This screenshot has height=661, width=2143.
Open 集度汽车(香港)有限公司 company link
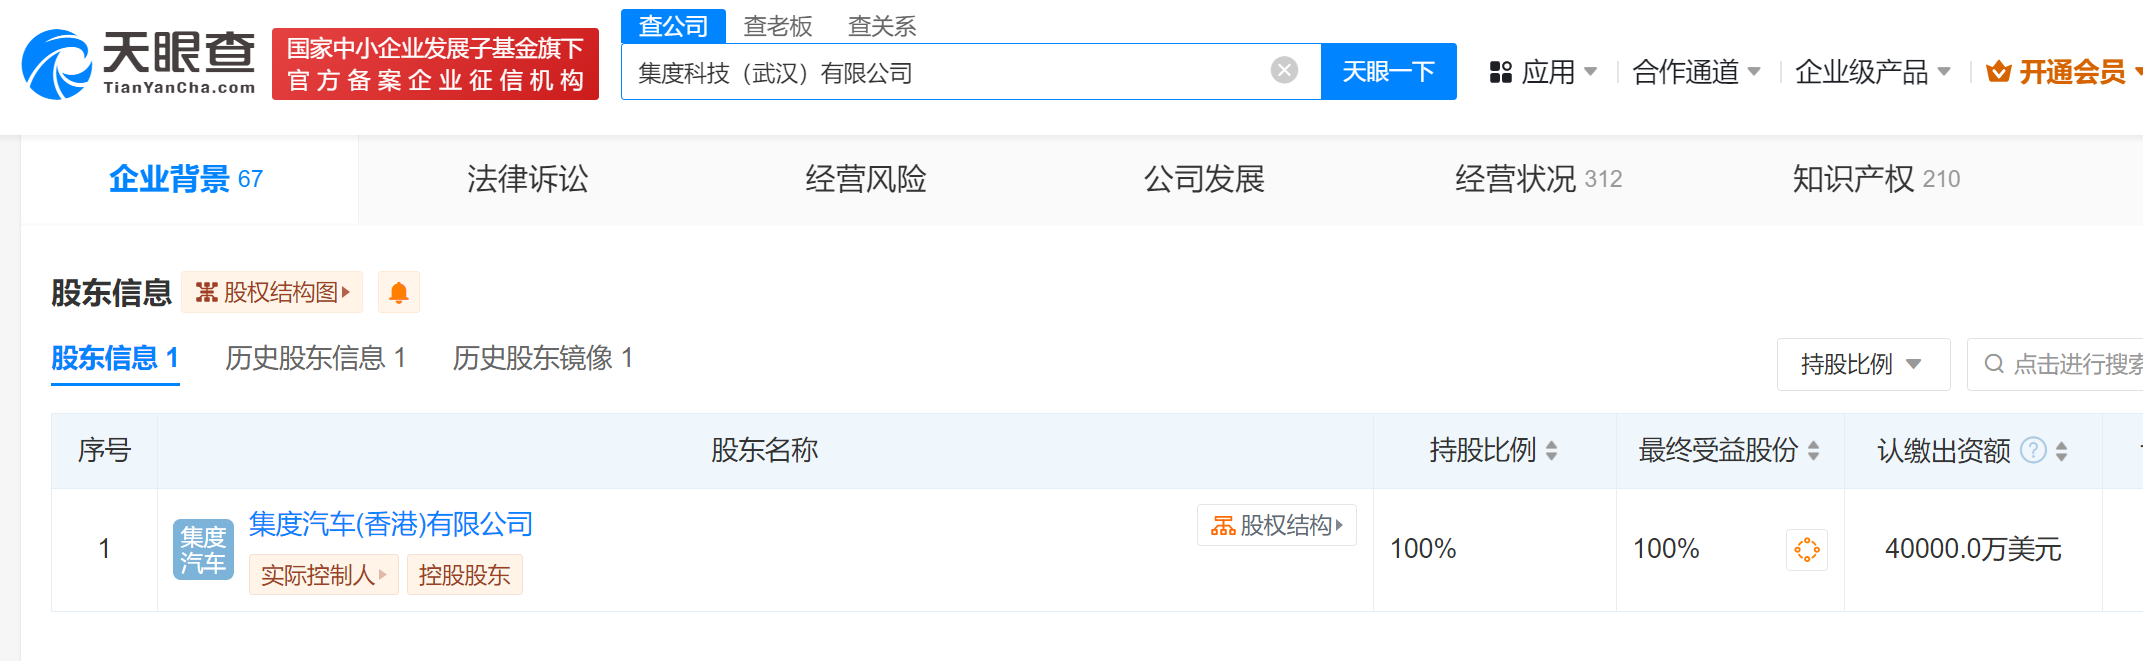[x=390, y=524]
